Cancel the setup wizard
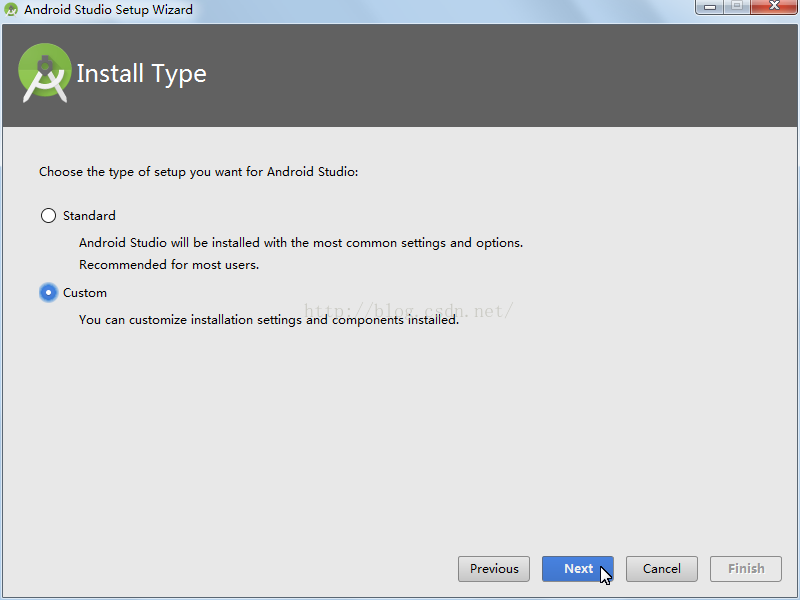Screen dimensions: 800x600 pyautogui.click(x=662, y=569)
